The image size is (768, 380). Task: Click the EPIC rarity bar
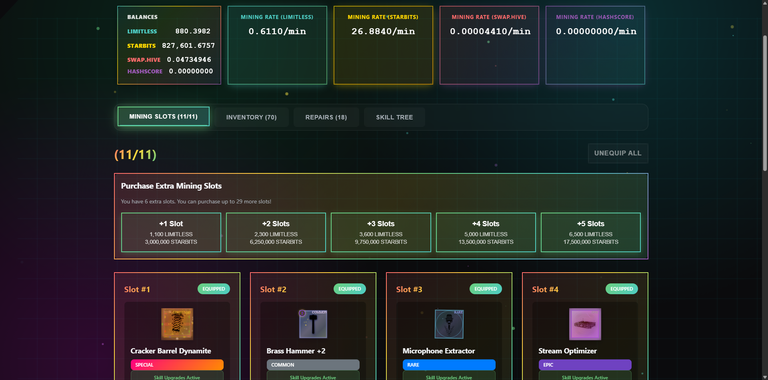pos(585,365)
